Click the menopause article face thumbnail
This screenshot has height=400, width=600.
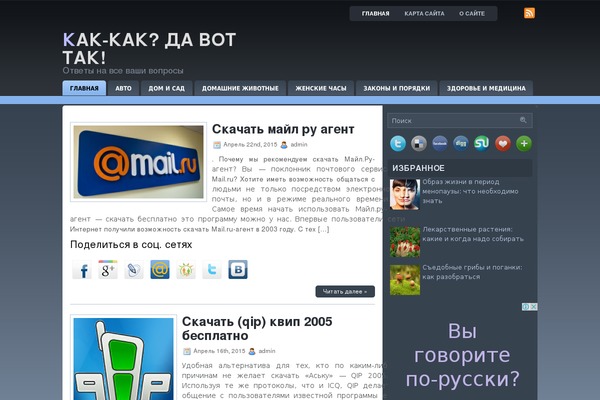click(x=405, y=194)
